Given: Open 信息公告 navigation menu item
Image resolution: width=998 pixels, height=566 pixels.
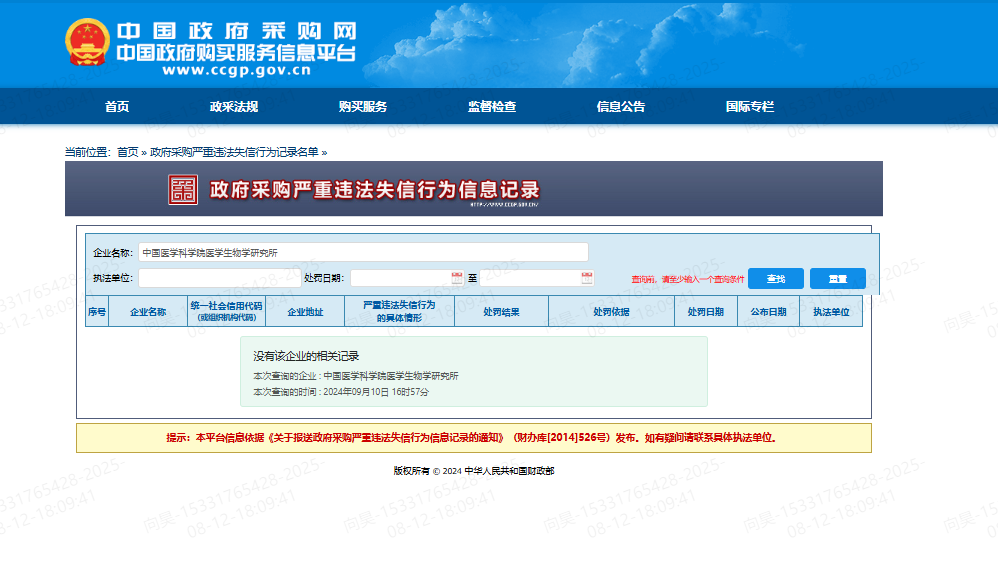Looking at the screenshot, I should (x=621, y=106).
